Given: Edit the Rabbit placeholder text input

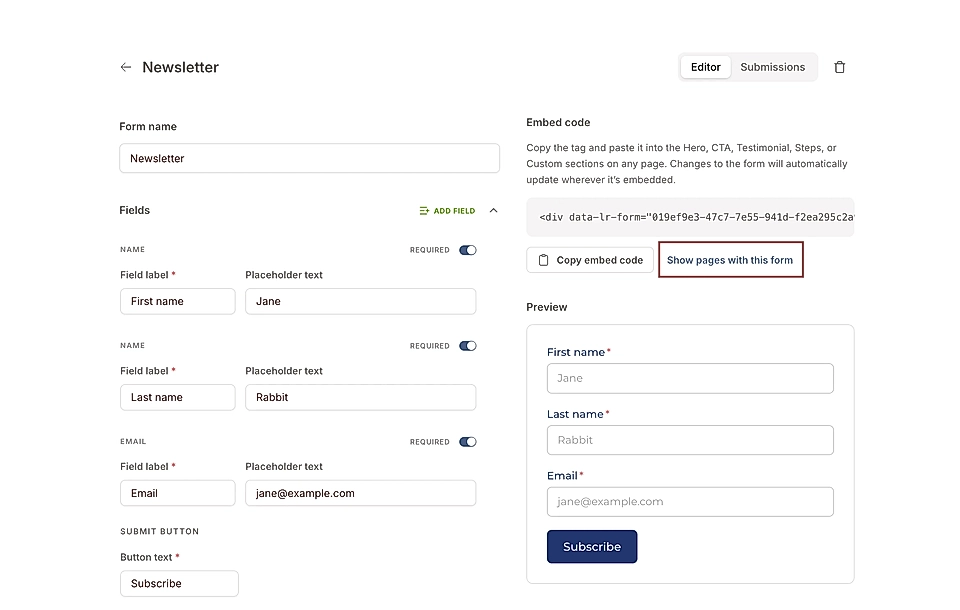Looking at the screenshot, I should click(361, 397).
